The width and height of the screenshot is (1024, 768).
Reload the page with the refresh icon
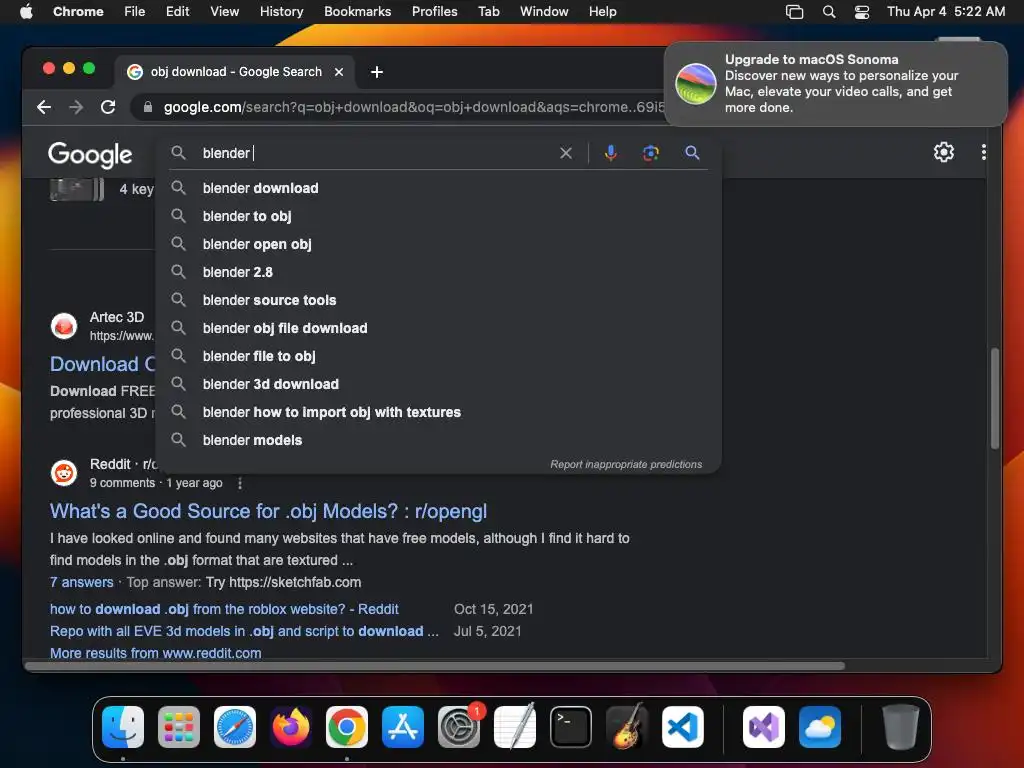108,107
